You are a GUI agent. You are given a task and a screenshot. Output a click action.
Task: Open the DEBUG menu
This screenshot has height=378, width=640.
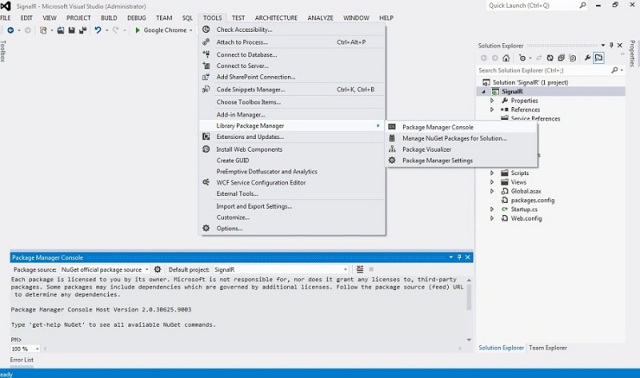pyautogui.click(x=136, y=18)
